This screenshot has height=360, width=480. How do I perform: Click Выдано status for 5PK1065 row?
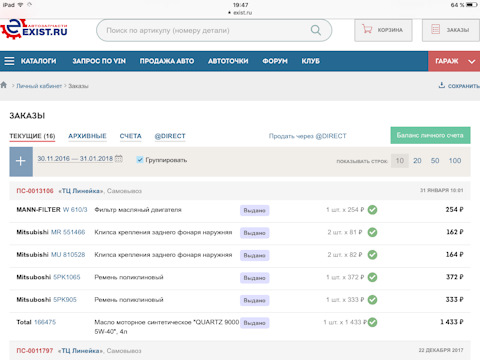point(255,278)
